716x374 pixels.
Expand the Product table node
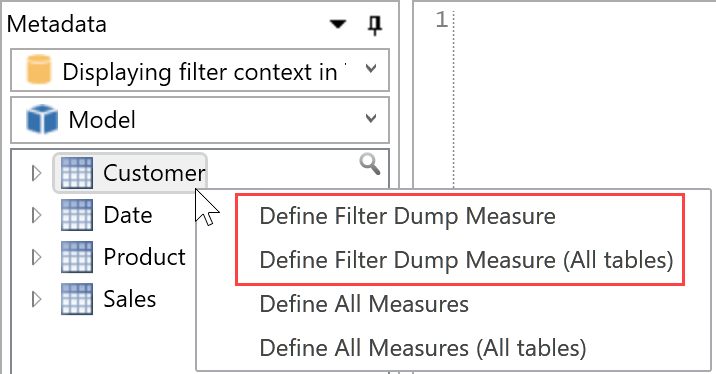coord(37,257)
